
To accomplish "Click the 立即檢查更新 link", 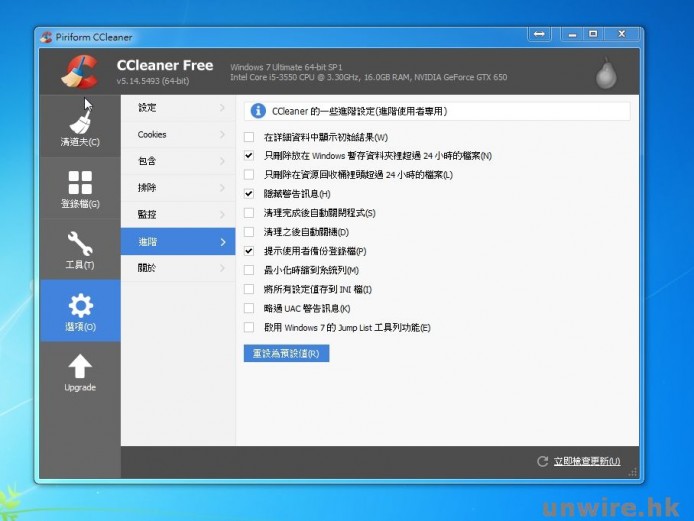I will tap(586, 461).
